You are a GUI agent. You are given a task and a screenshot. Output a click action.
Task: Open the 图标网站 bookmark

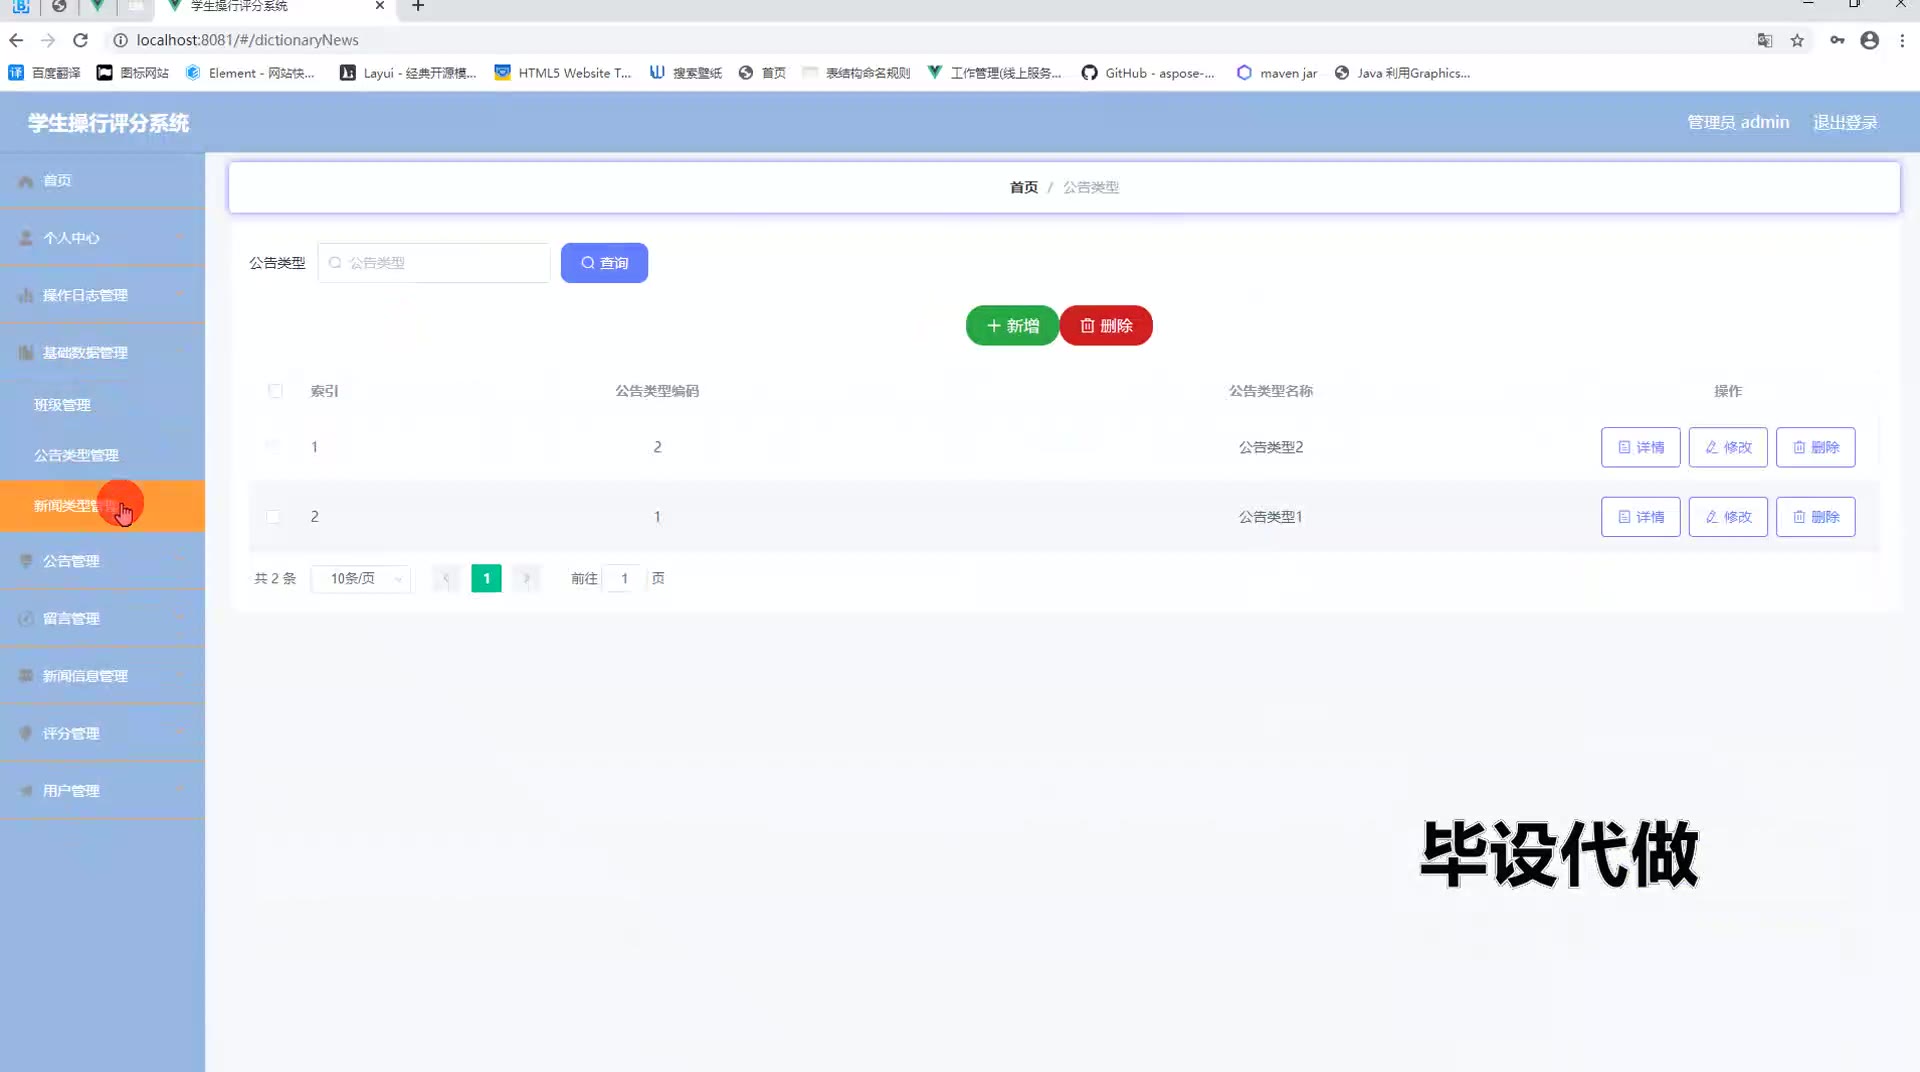133,73
